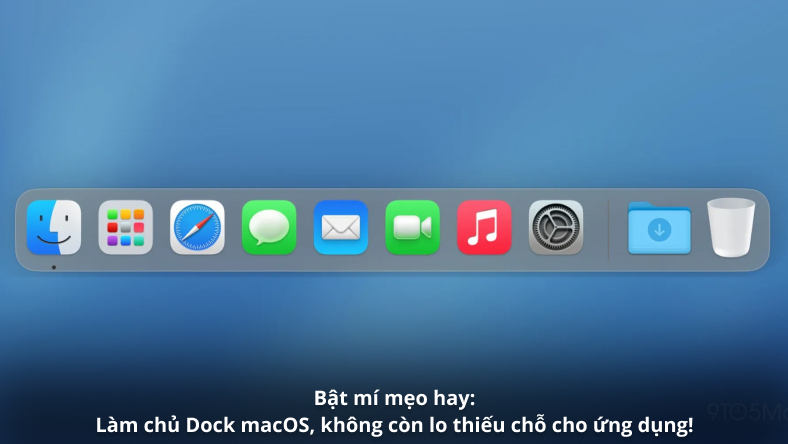Screen dimensions: 788x444
Task: Open System Preferences gear icon
Action: click(x=556, y=227)
